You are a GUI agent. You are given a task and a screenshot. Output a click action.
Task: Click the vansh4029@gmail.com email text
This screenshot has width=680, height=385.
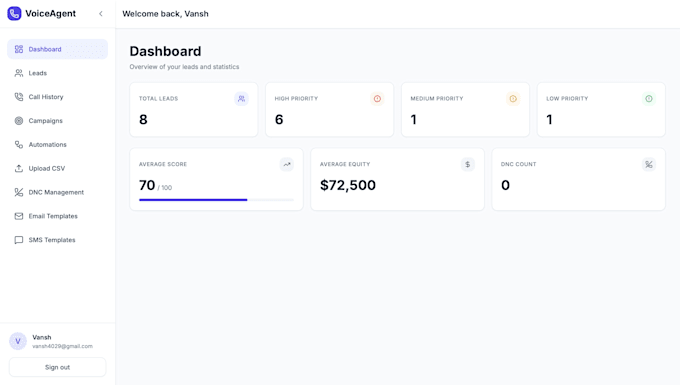[x=62, y=346]
